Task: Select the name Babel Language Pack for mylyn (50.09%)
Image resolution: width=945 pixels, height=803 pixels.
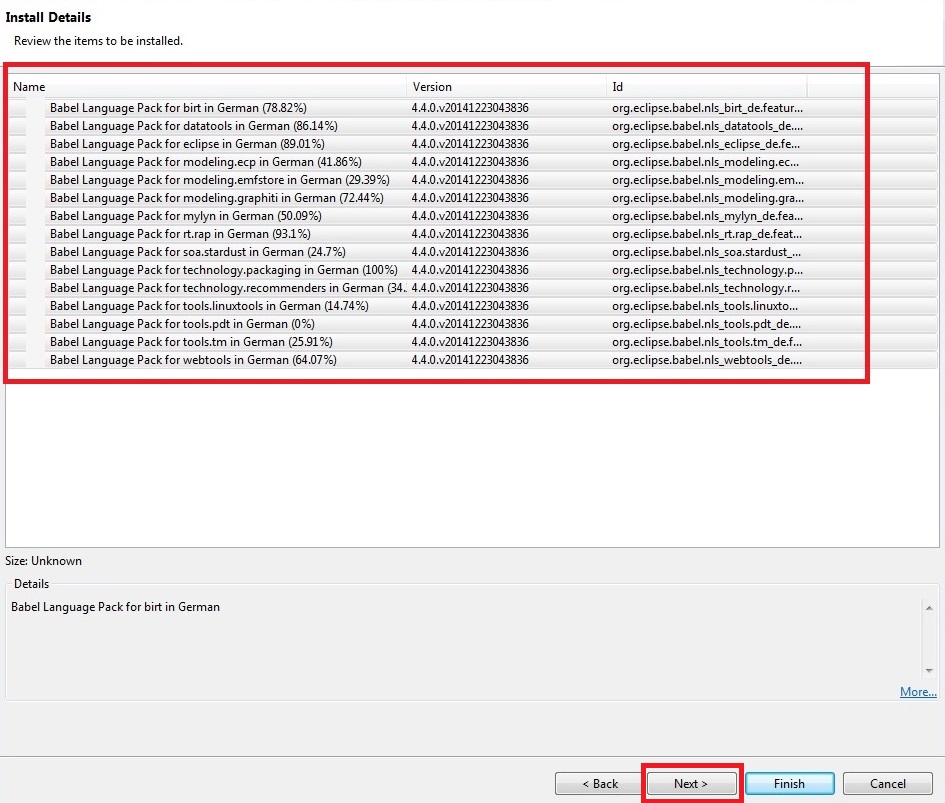Action: tap(186, 216)
